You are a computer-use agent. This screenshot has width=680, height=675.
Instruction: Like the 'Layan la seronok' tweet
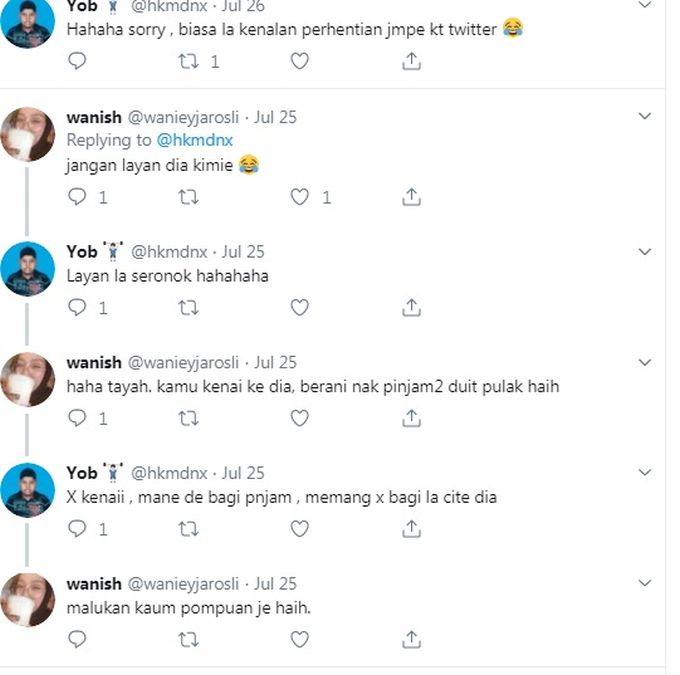pyautogui.click(x=299, y=308)
